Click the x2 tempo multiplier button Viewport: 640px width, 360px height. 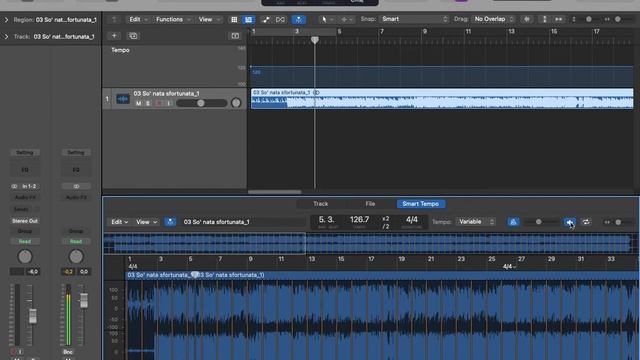click(x=385, y=218)
